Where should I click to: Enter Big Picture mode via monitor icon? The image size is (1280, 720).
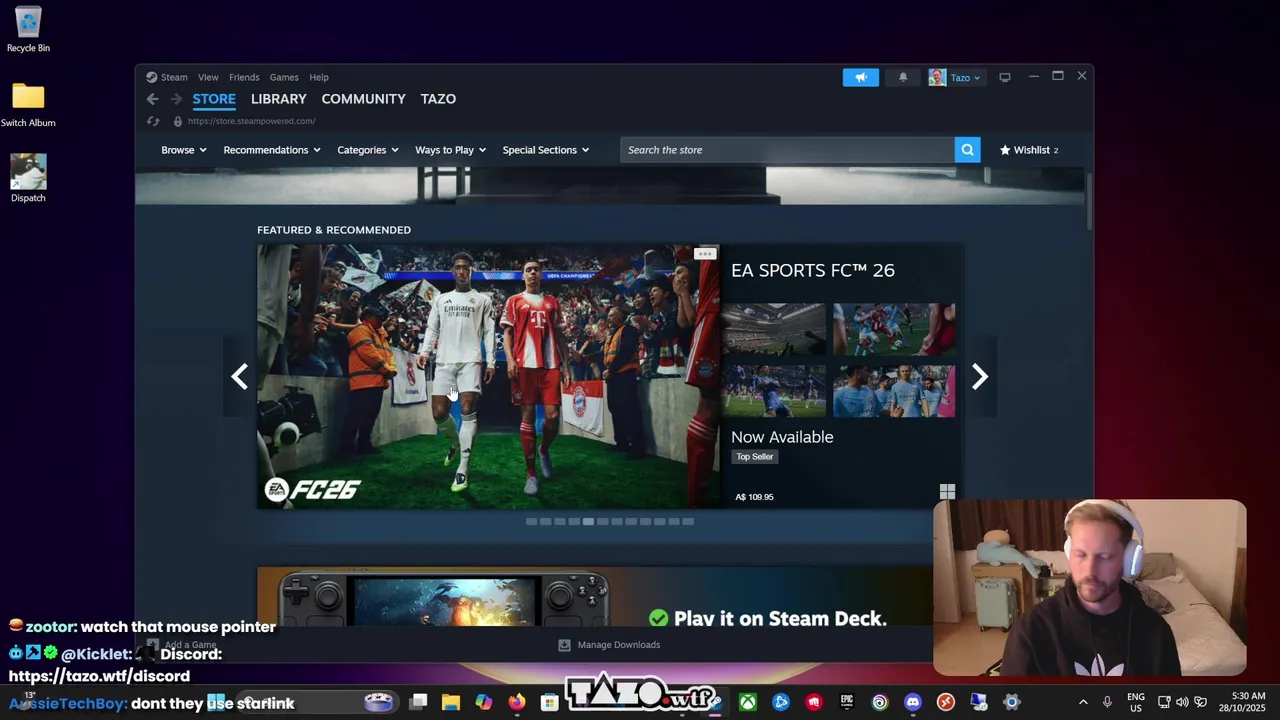point(1005,77)
